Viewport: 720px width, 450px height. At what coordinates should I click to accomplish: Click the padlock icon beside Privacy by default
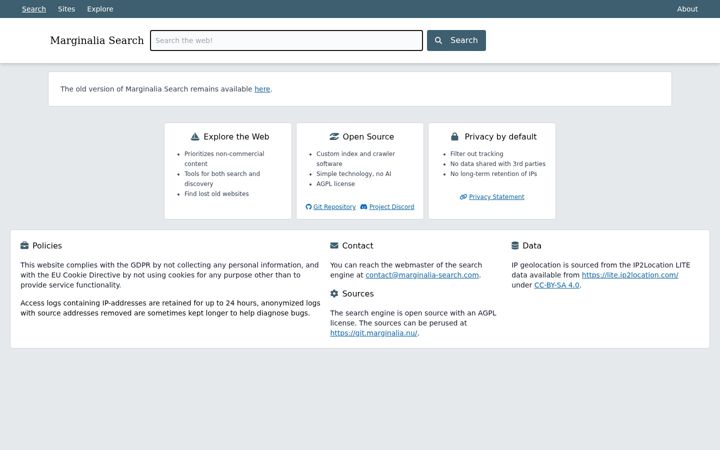pyautogui.click(x=455, y=136)
